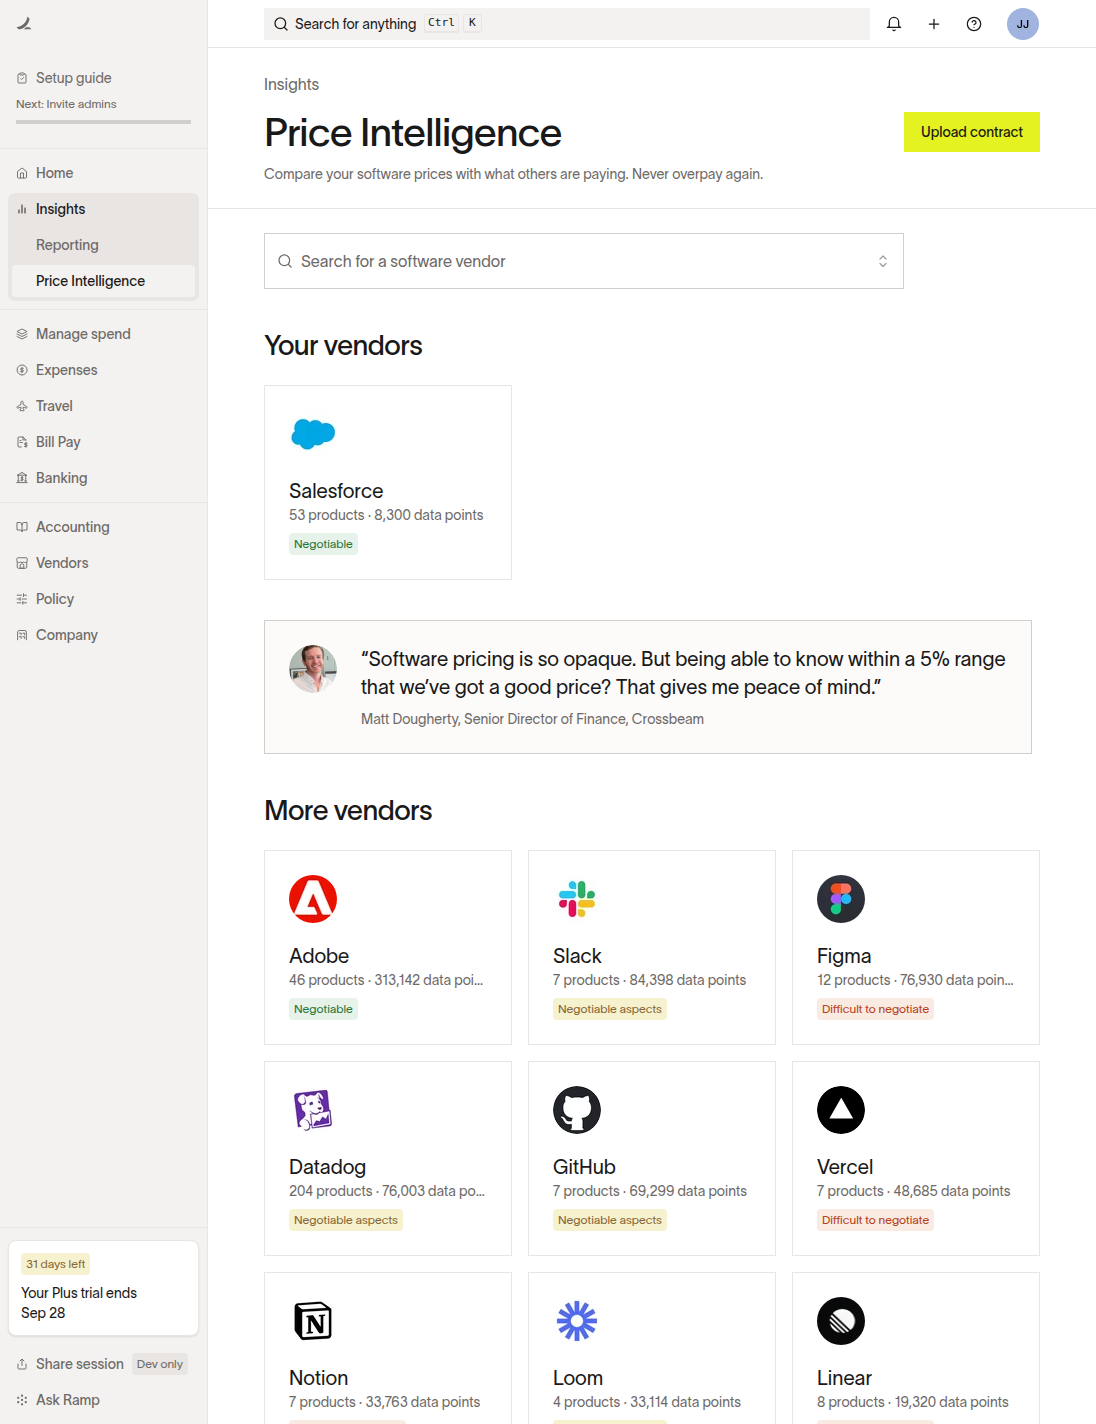
Task: Select the GitHub vendor logo
Action: tap(577, 1110)
